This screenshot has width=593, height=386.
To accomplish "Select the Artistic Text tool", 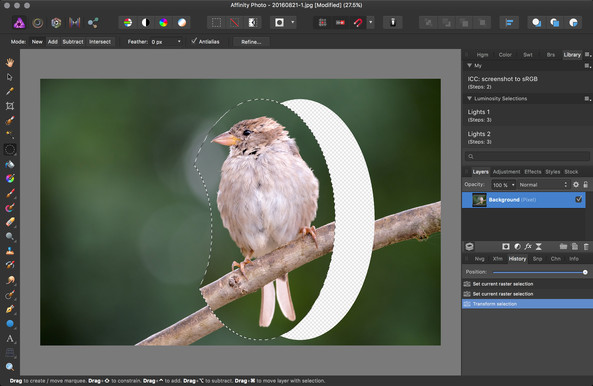I will click(10, 339).
